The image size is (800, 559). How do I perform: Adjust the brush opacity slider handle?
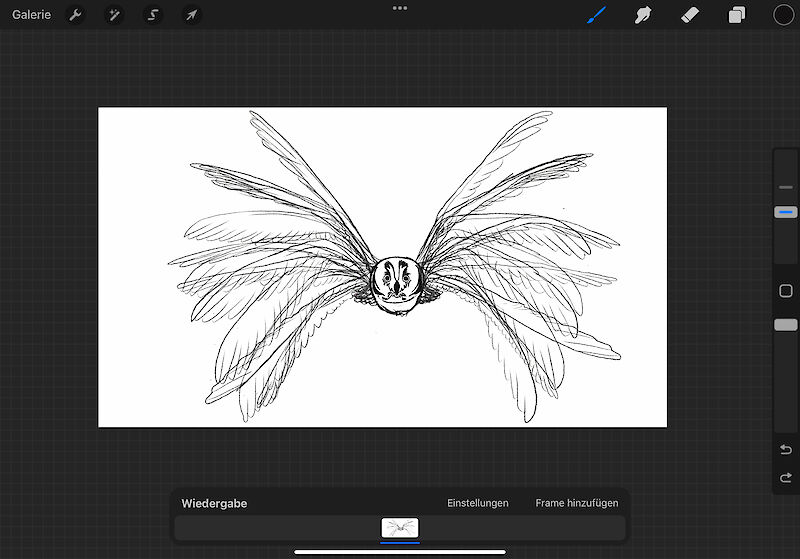coord(786,325)
